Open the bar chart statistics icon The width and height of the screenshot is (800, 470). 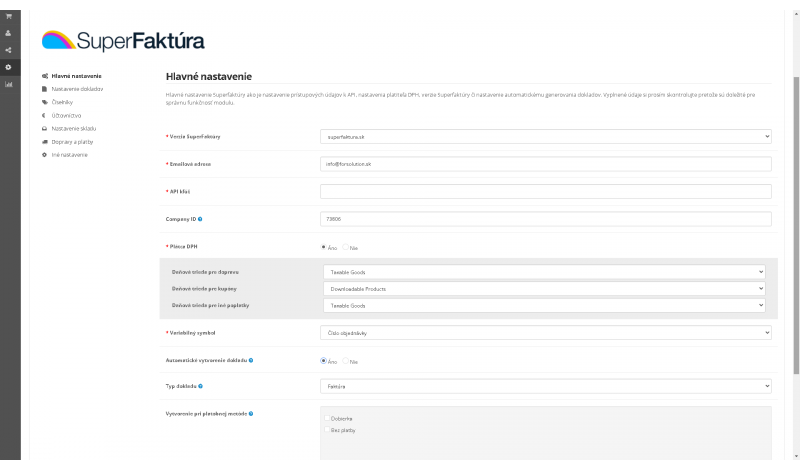click(x=8, y=84)
